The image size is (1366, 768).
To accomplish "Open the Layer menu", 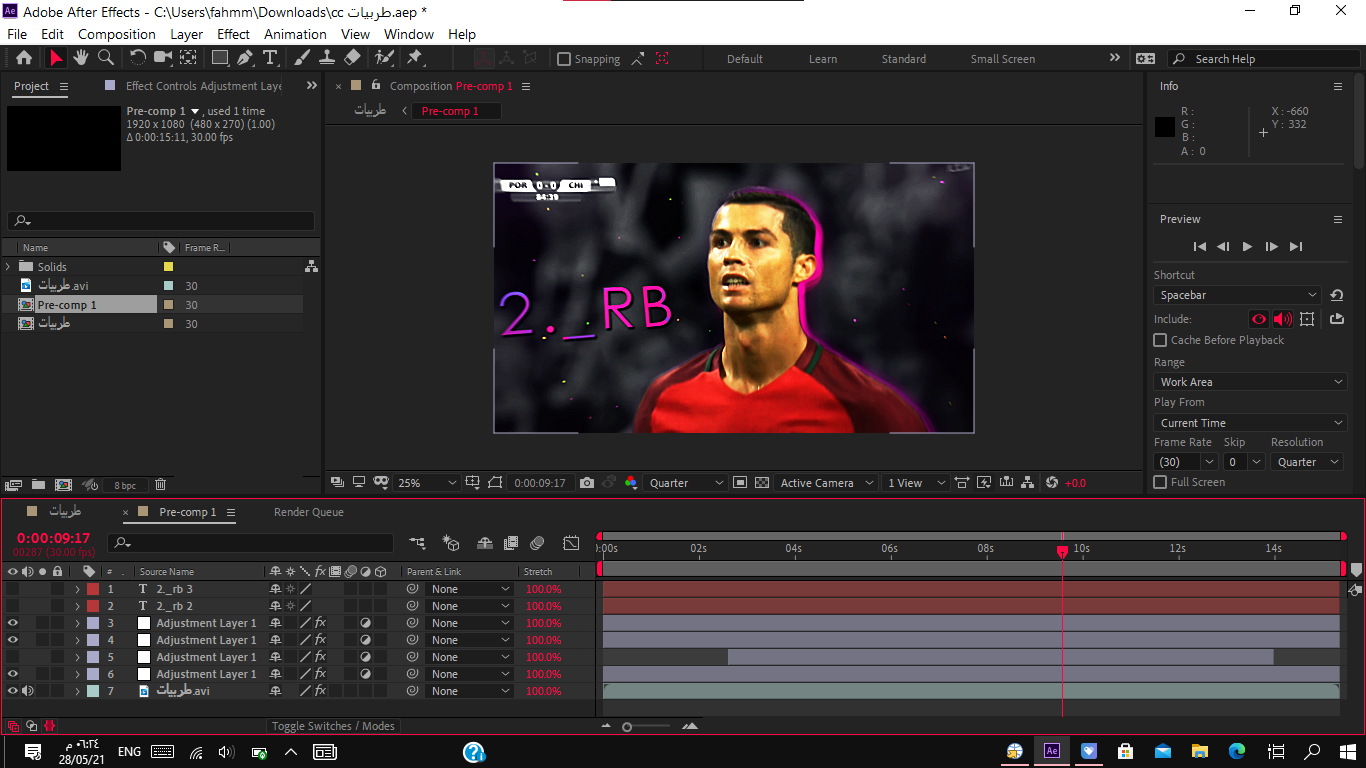I will (186, 34).
